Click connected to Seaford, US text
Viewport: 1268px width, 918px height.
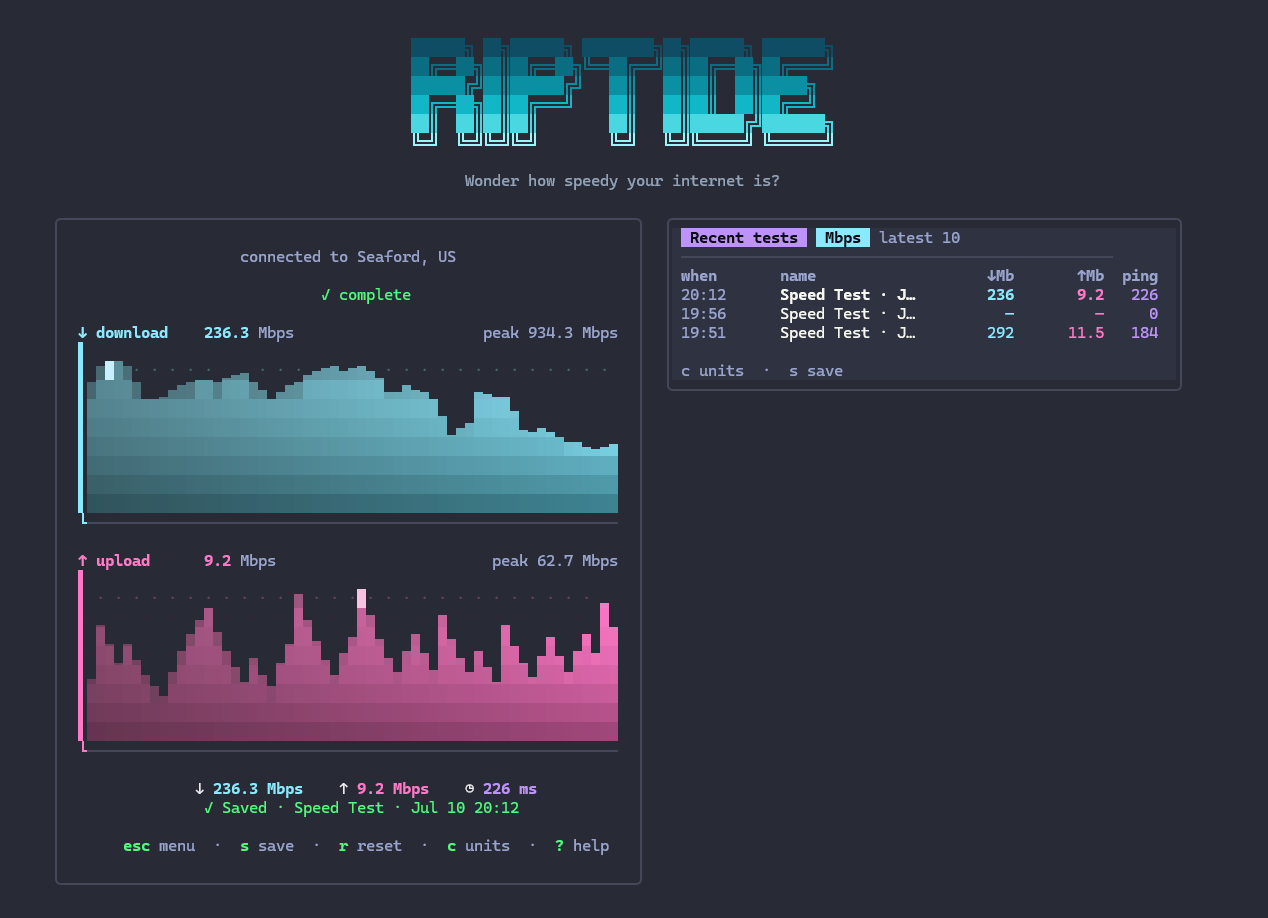[348, 257]
